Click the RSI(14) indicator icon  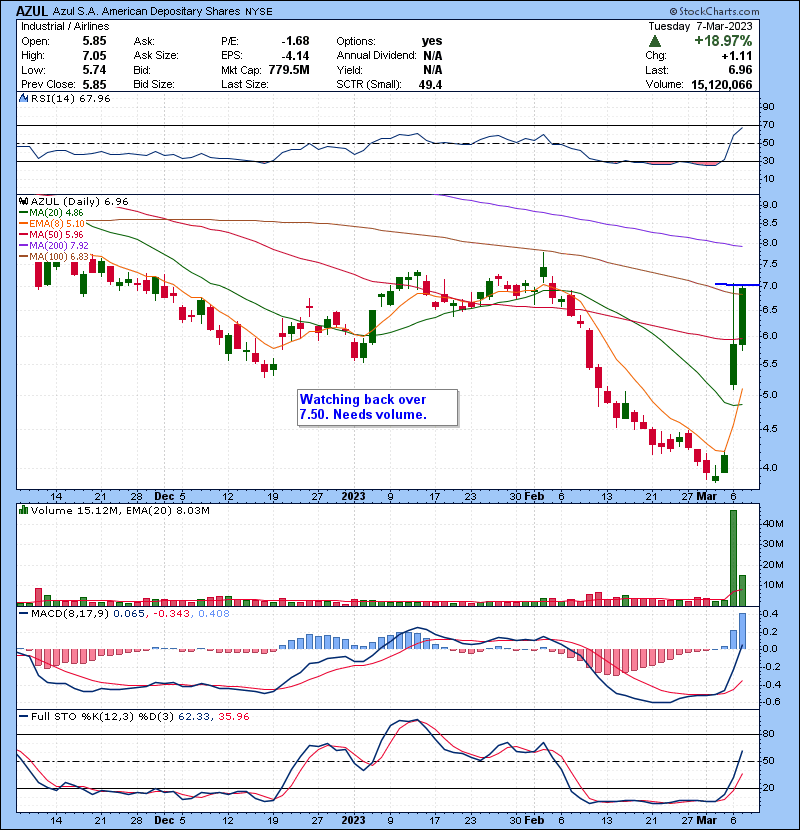tap(23, 98)
